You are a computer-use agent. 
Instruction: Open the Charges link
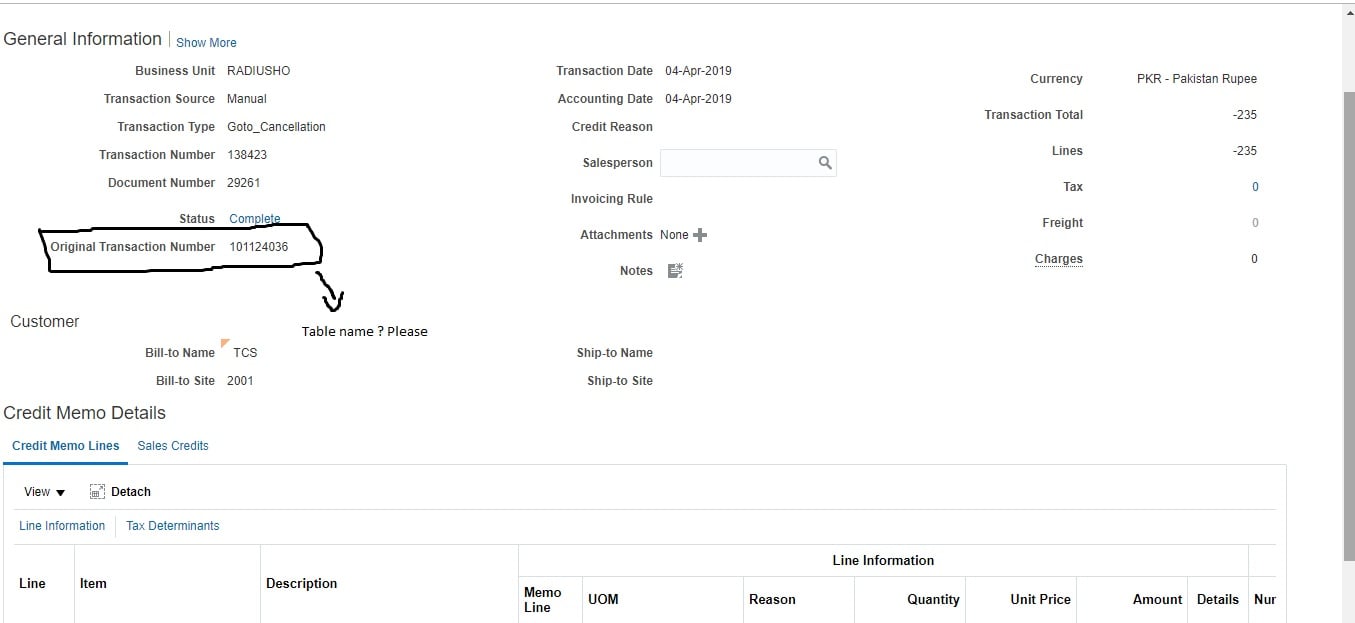1058,258
